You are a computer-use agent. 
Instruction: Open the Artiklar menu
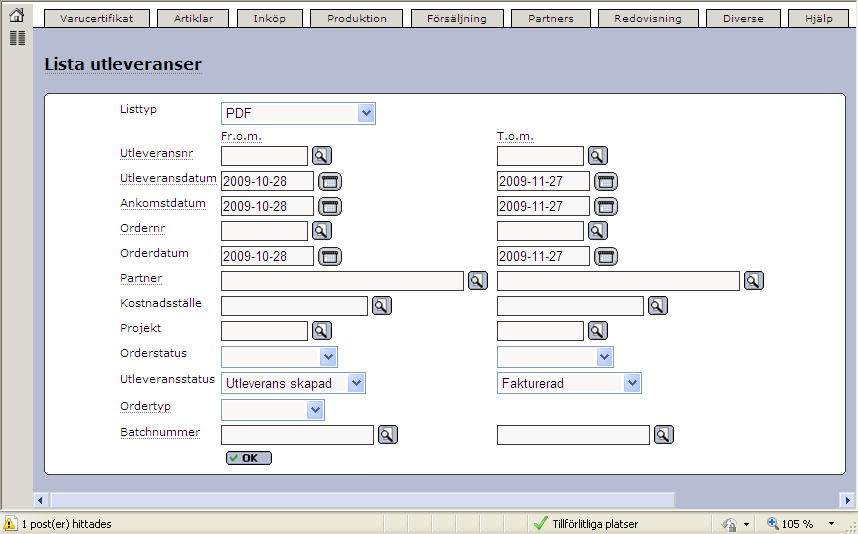(x=193, y=18)
